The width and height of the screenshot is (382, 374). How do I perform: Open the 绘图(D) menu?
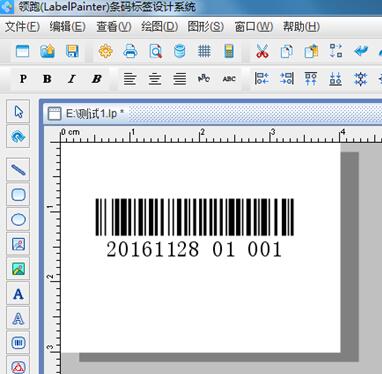click(x=160, y=27)
